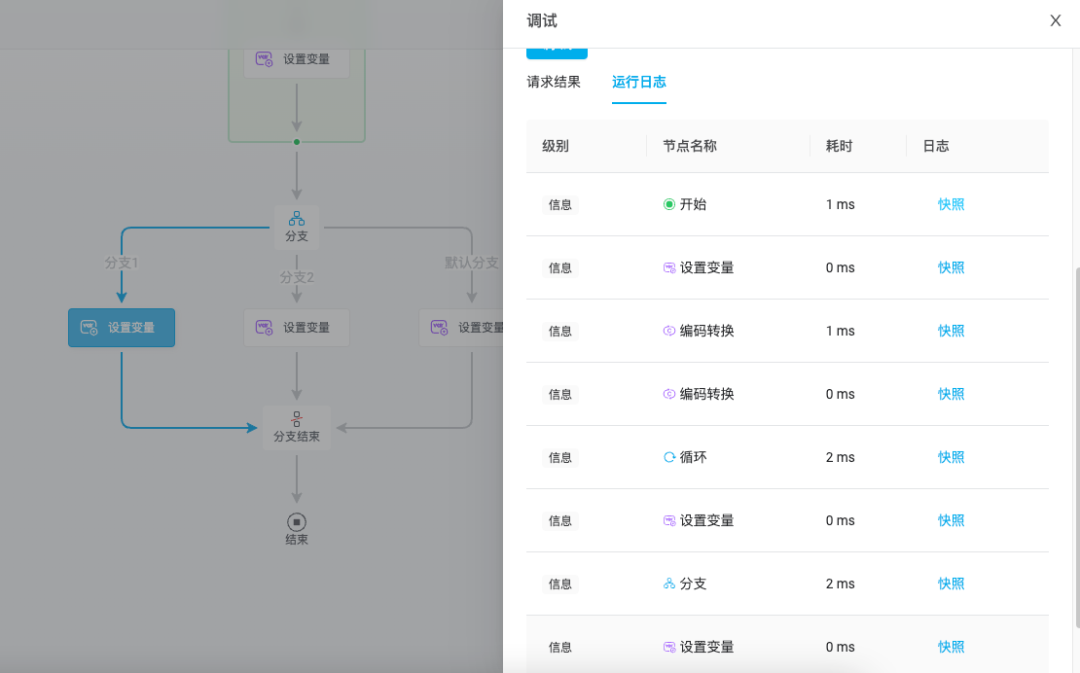Screen dimensions: 1080x673
Task: Click the 耗时 column header
Action: pyautogui.click(x=839, y=146)
